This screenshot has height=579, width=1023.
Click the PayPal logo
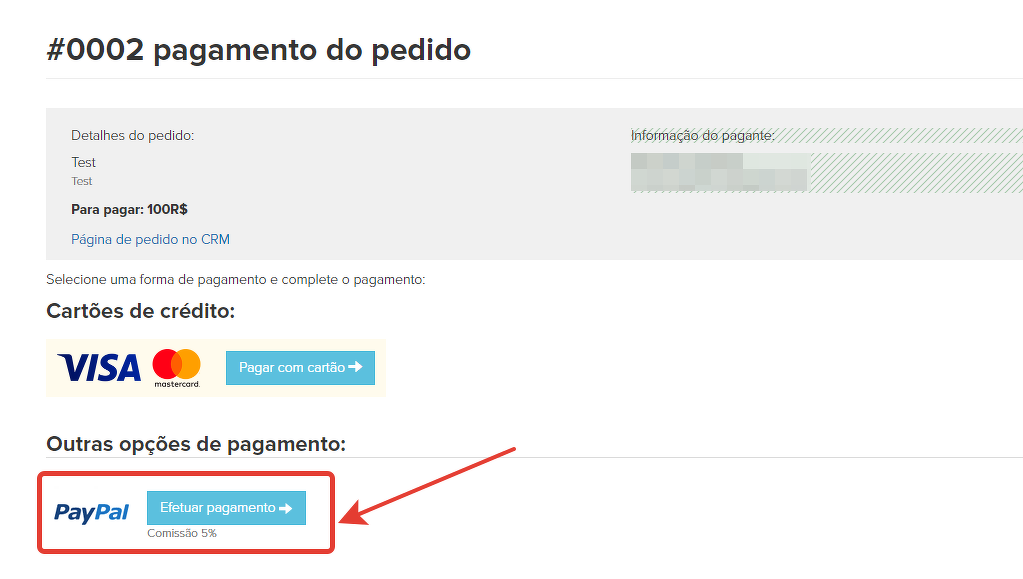tap(91, 512)
